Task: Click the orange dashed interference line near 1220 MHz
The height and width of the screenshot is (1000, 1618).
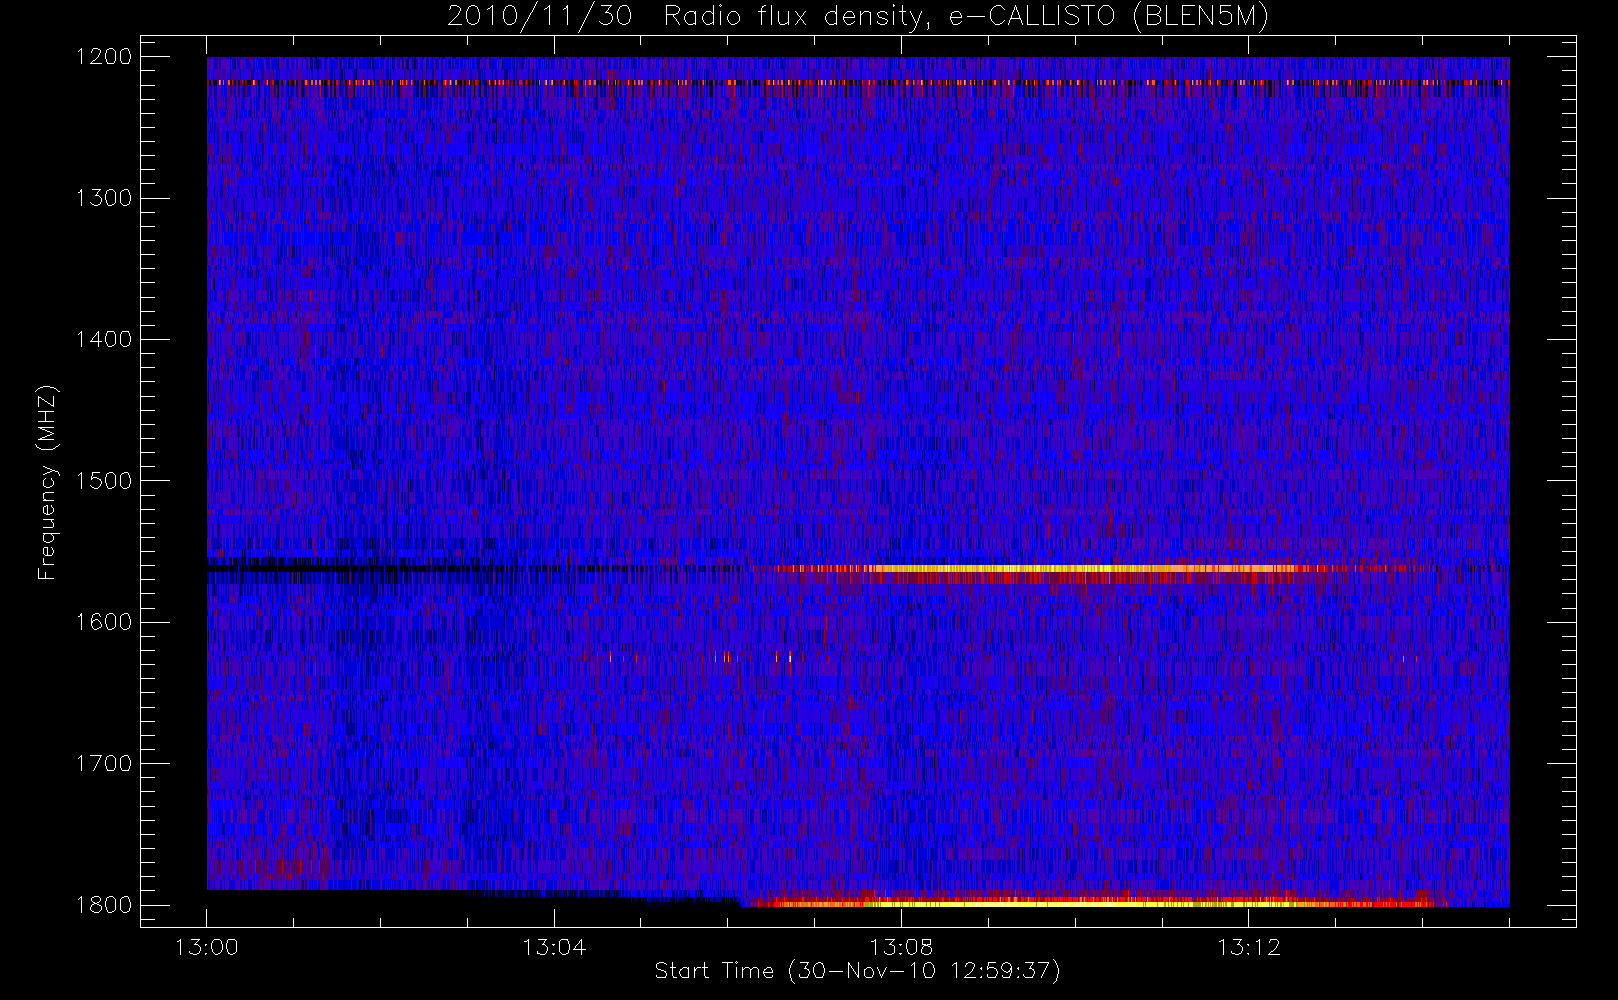Action: point(858,82)
